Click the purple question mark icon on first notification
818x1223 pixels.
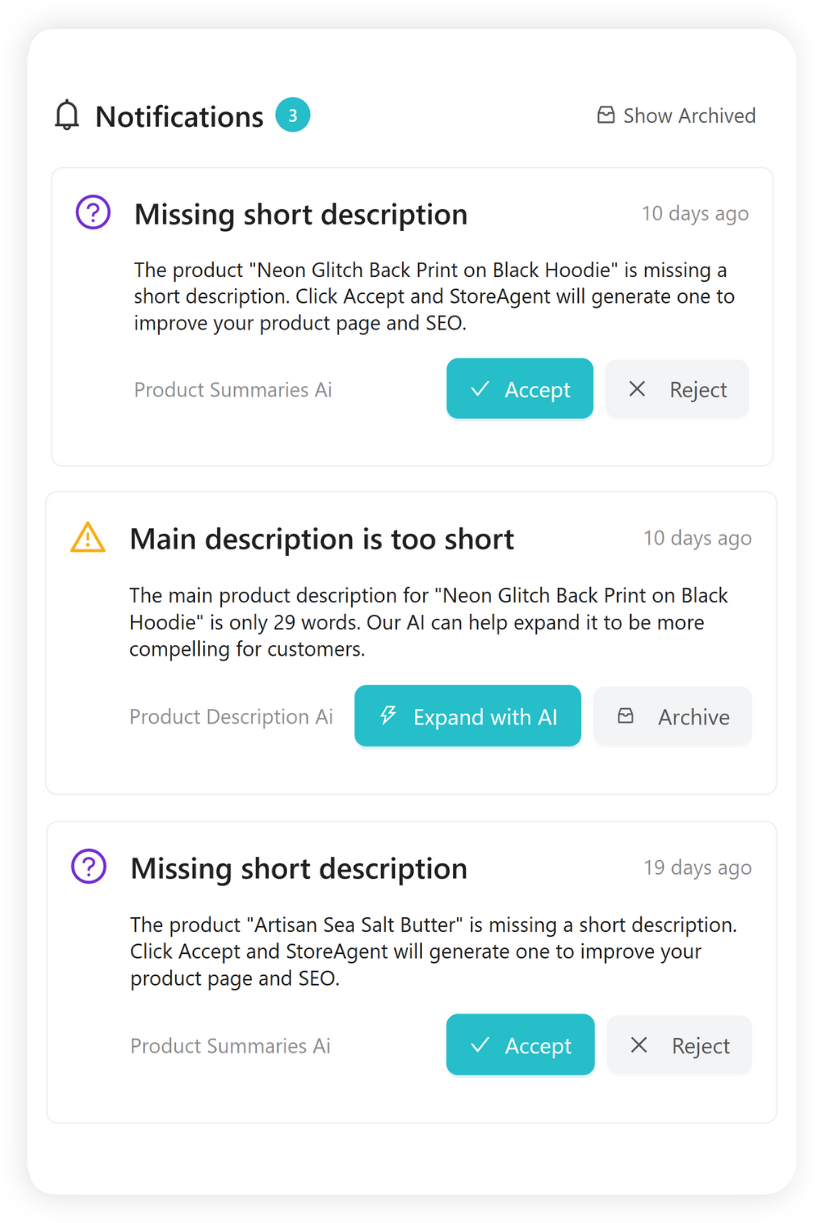pos(92,212)
